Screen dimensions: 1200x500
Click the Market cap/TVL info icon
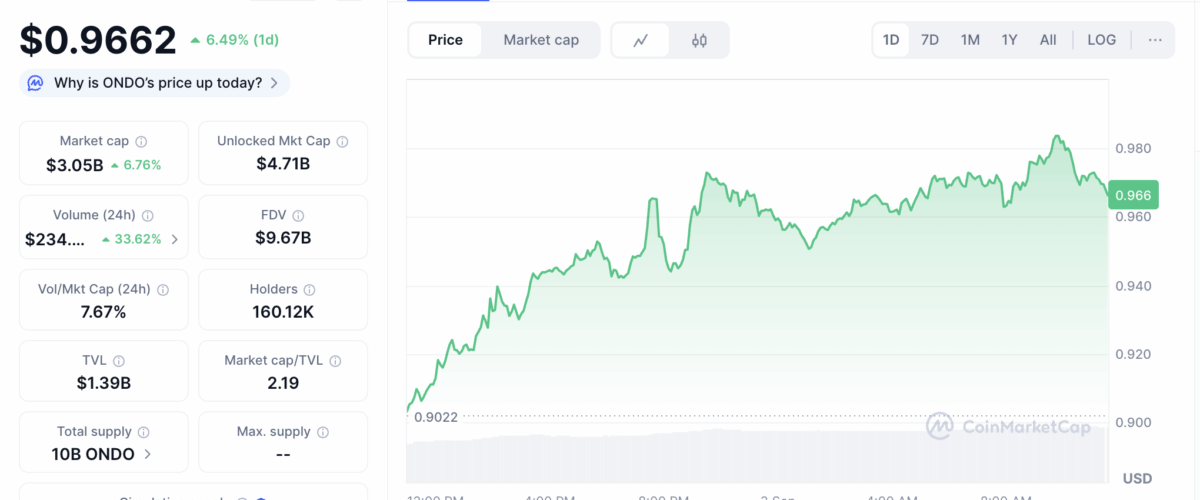pyautogui.click(x=335, y=361)
